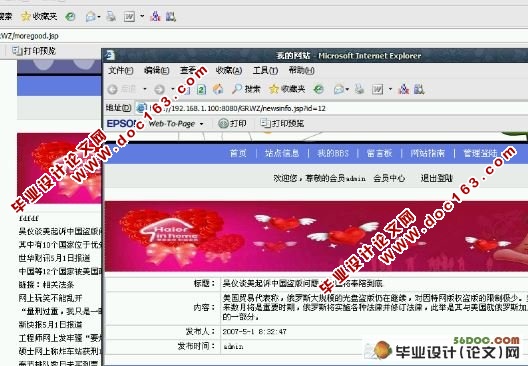
Task: Click Print icon in back window toolbar
Action: 111,16
